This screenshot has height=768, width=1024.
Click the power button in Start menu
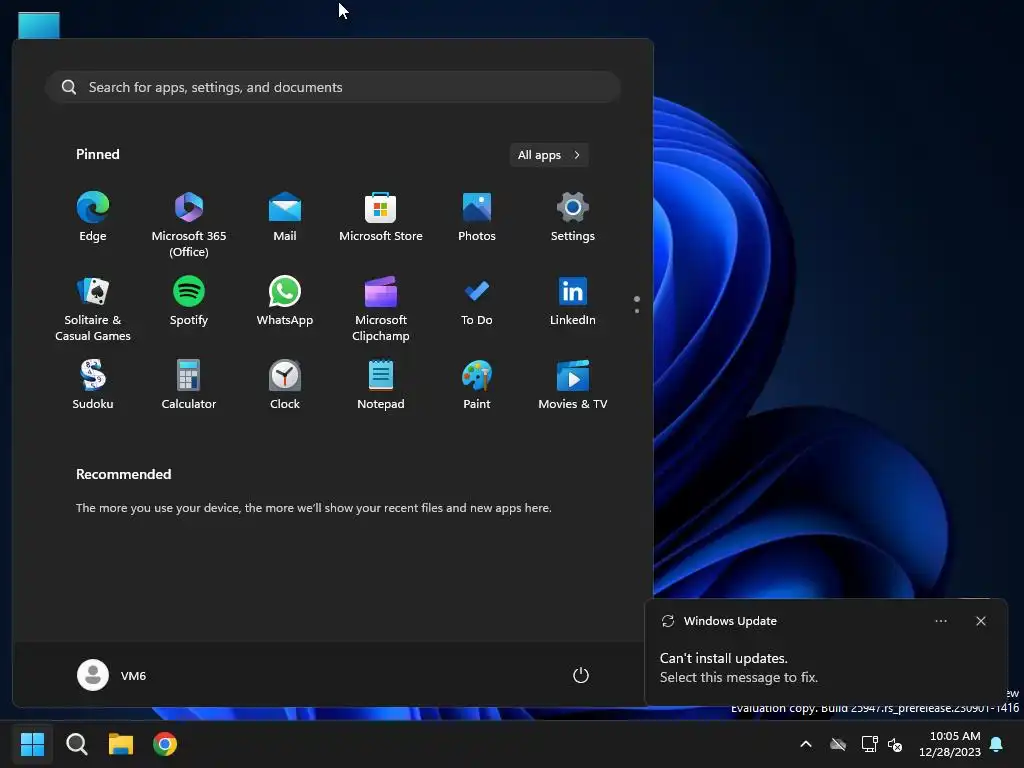[x=581, y=675]
